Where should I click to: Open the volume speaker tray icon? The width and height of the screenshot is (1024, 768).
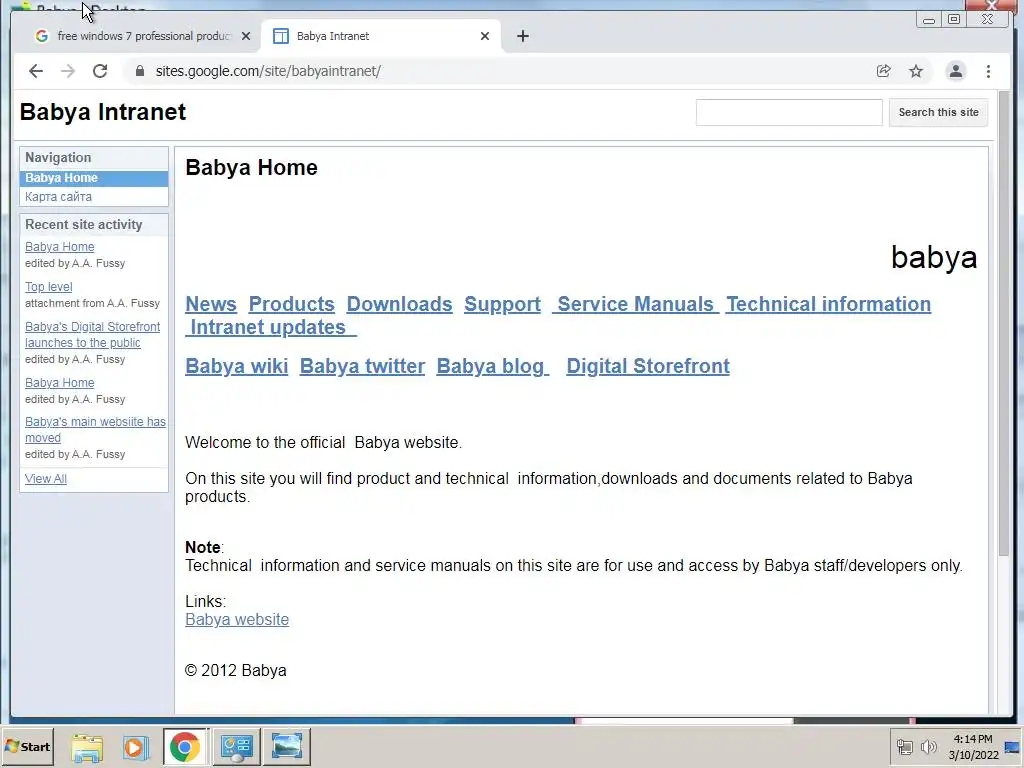pos(928,746)
